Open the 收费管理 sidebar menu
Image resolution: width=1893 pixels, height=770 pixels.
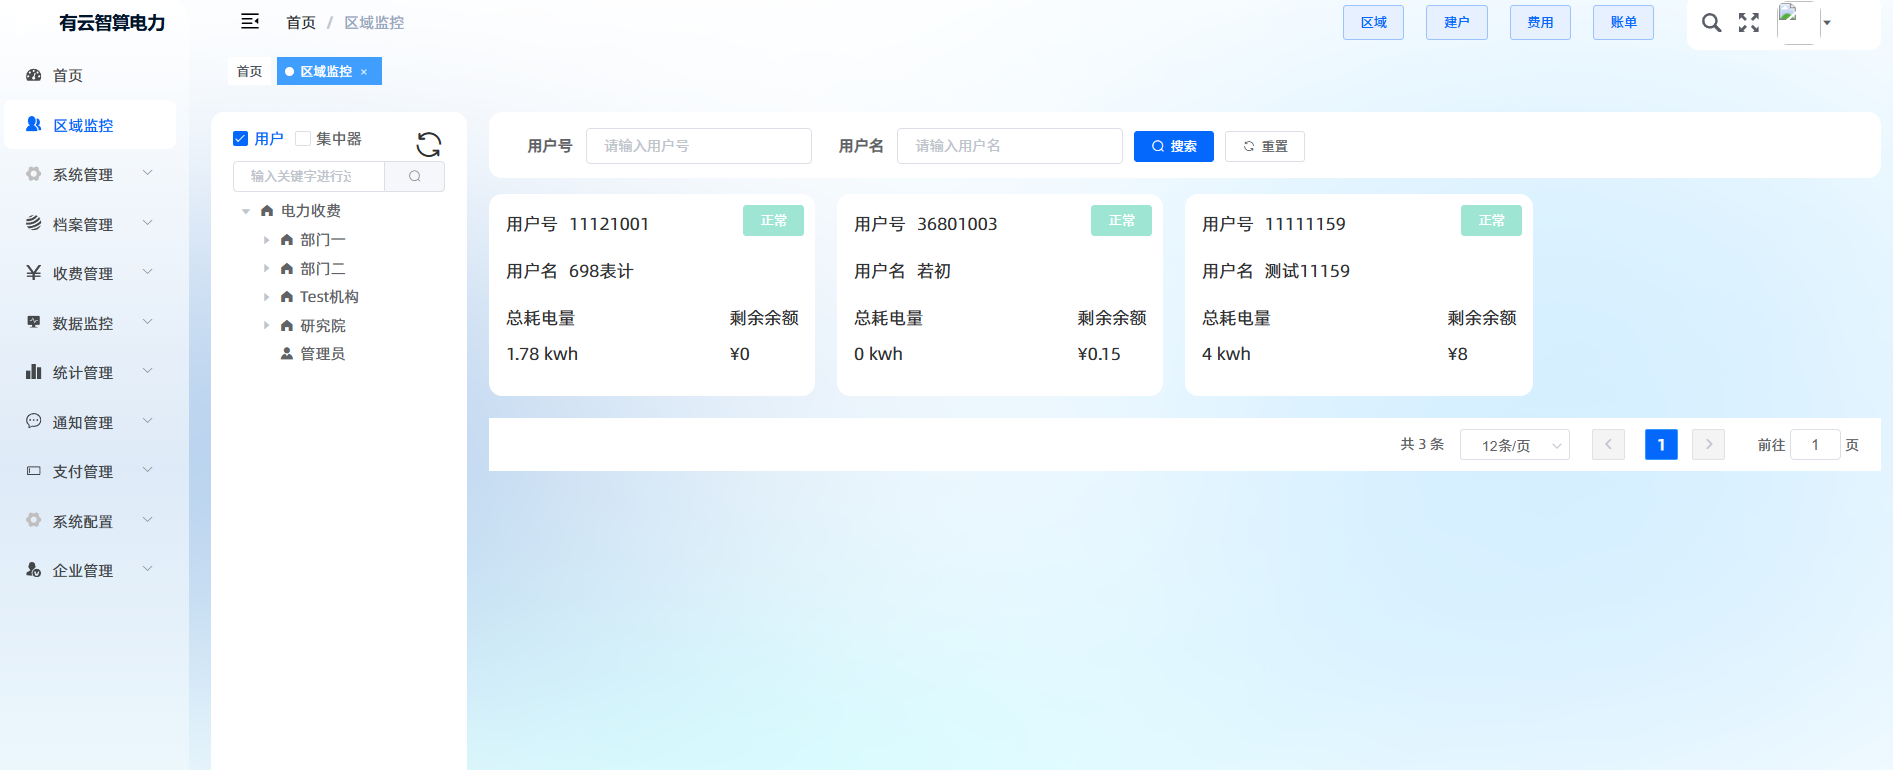pyautogui.click(x=90, y=273)
